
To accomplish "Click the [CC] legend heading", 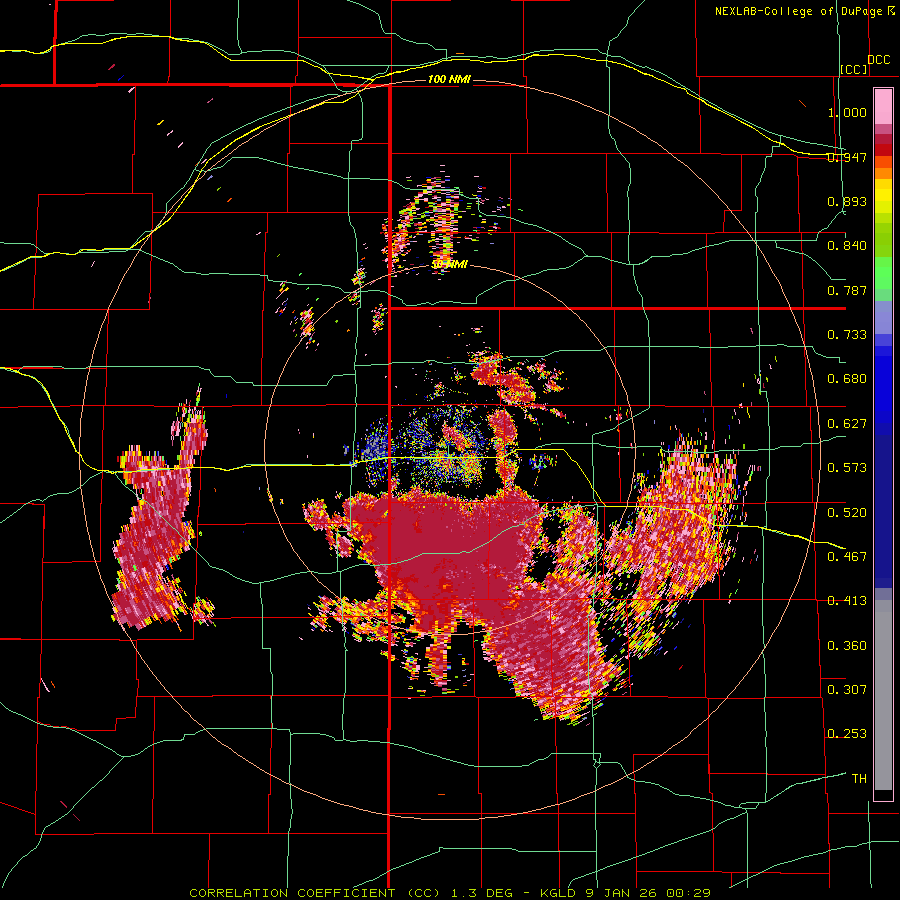I will (854, 69).
